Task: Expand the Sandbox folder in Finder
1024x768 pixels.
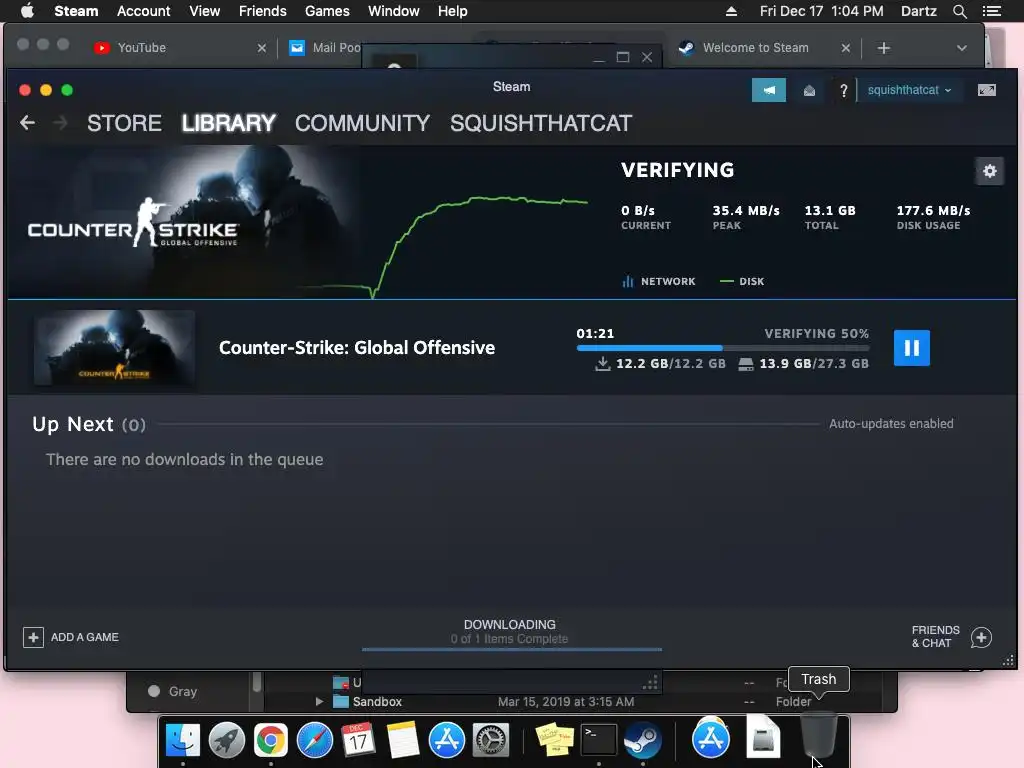Action: tap(319, 701)
